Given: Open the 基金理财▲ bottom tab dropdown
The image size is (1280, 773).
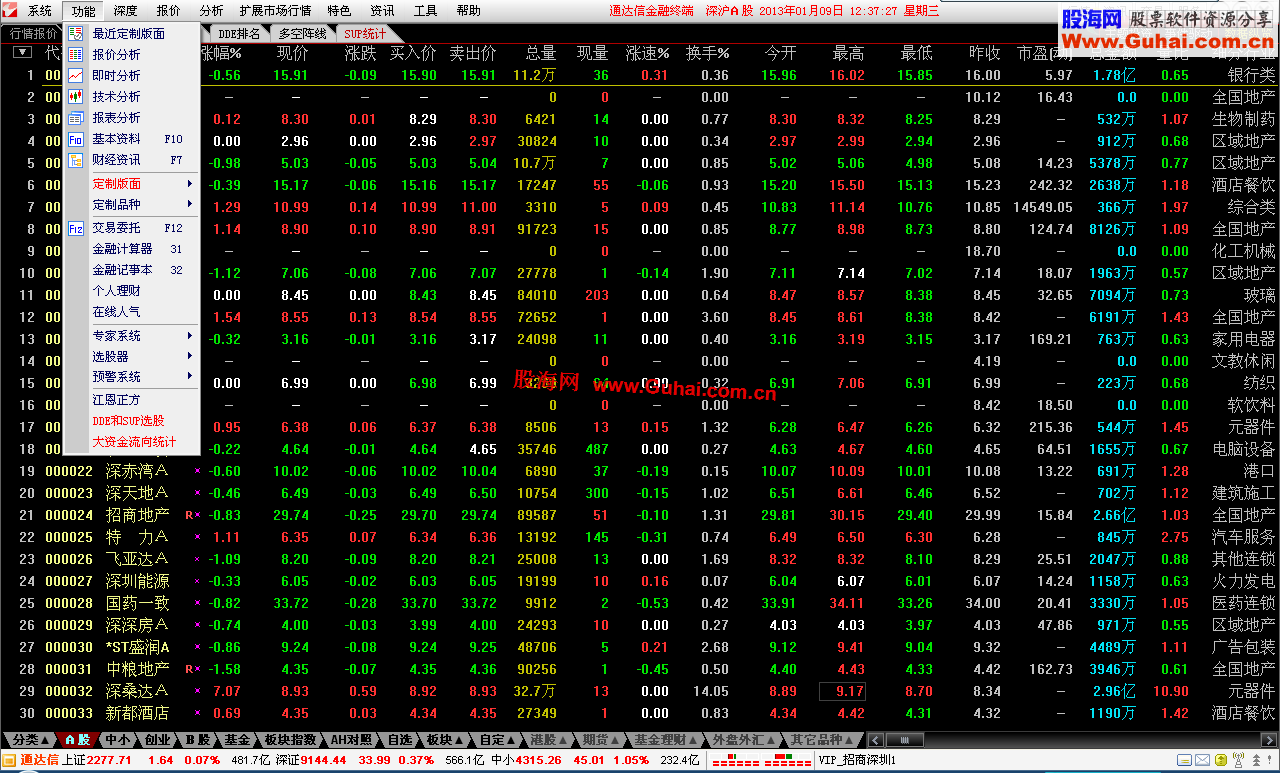Looking at the screenshot, I should coord(666,741).
